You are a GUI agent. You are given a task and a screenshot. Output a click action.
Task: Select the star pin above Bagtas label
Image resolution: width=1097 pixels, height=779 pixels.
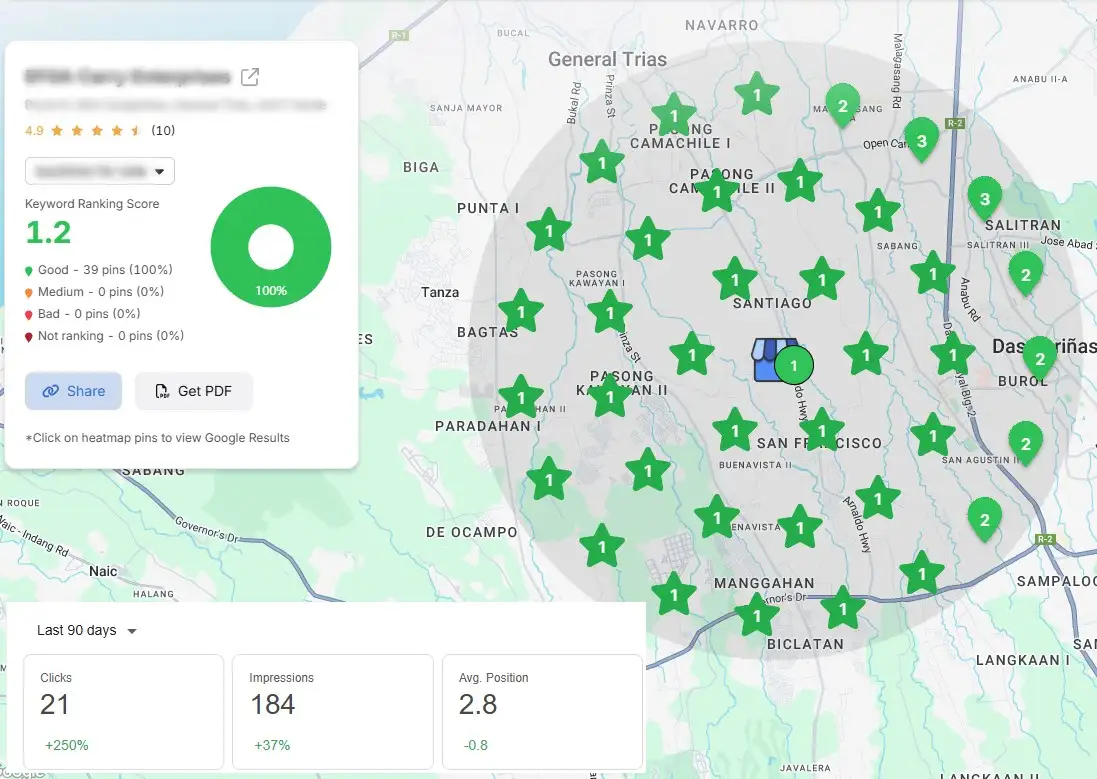520,312
